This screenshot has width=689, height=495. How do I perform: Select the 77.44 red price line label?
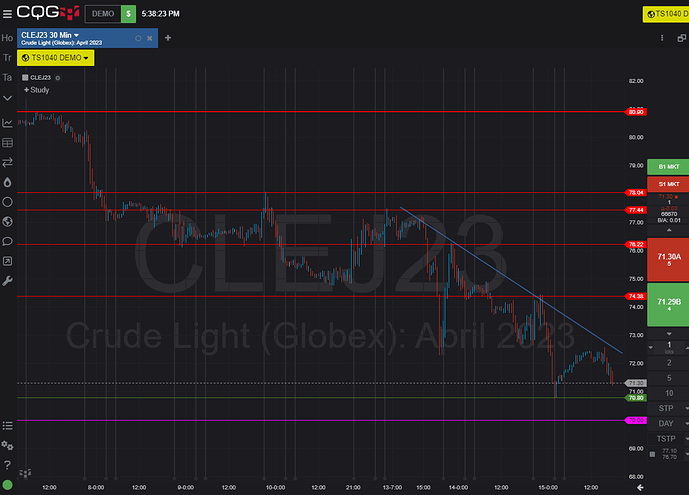coord(635,210)
